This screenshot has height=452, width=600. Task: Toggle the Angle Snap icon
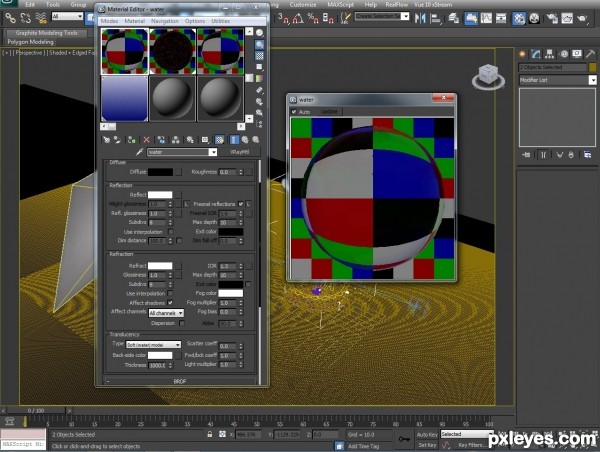click(298, 18)
